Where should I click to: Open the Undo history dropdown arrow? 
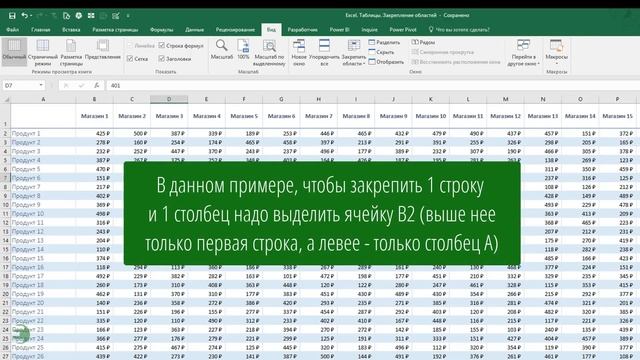[x=31, y=16]
